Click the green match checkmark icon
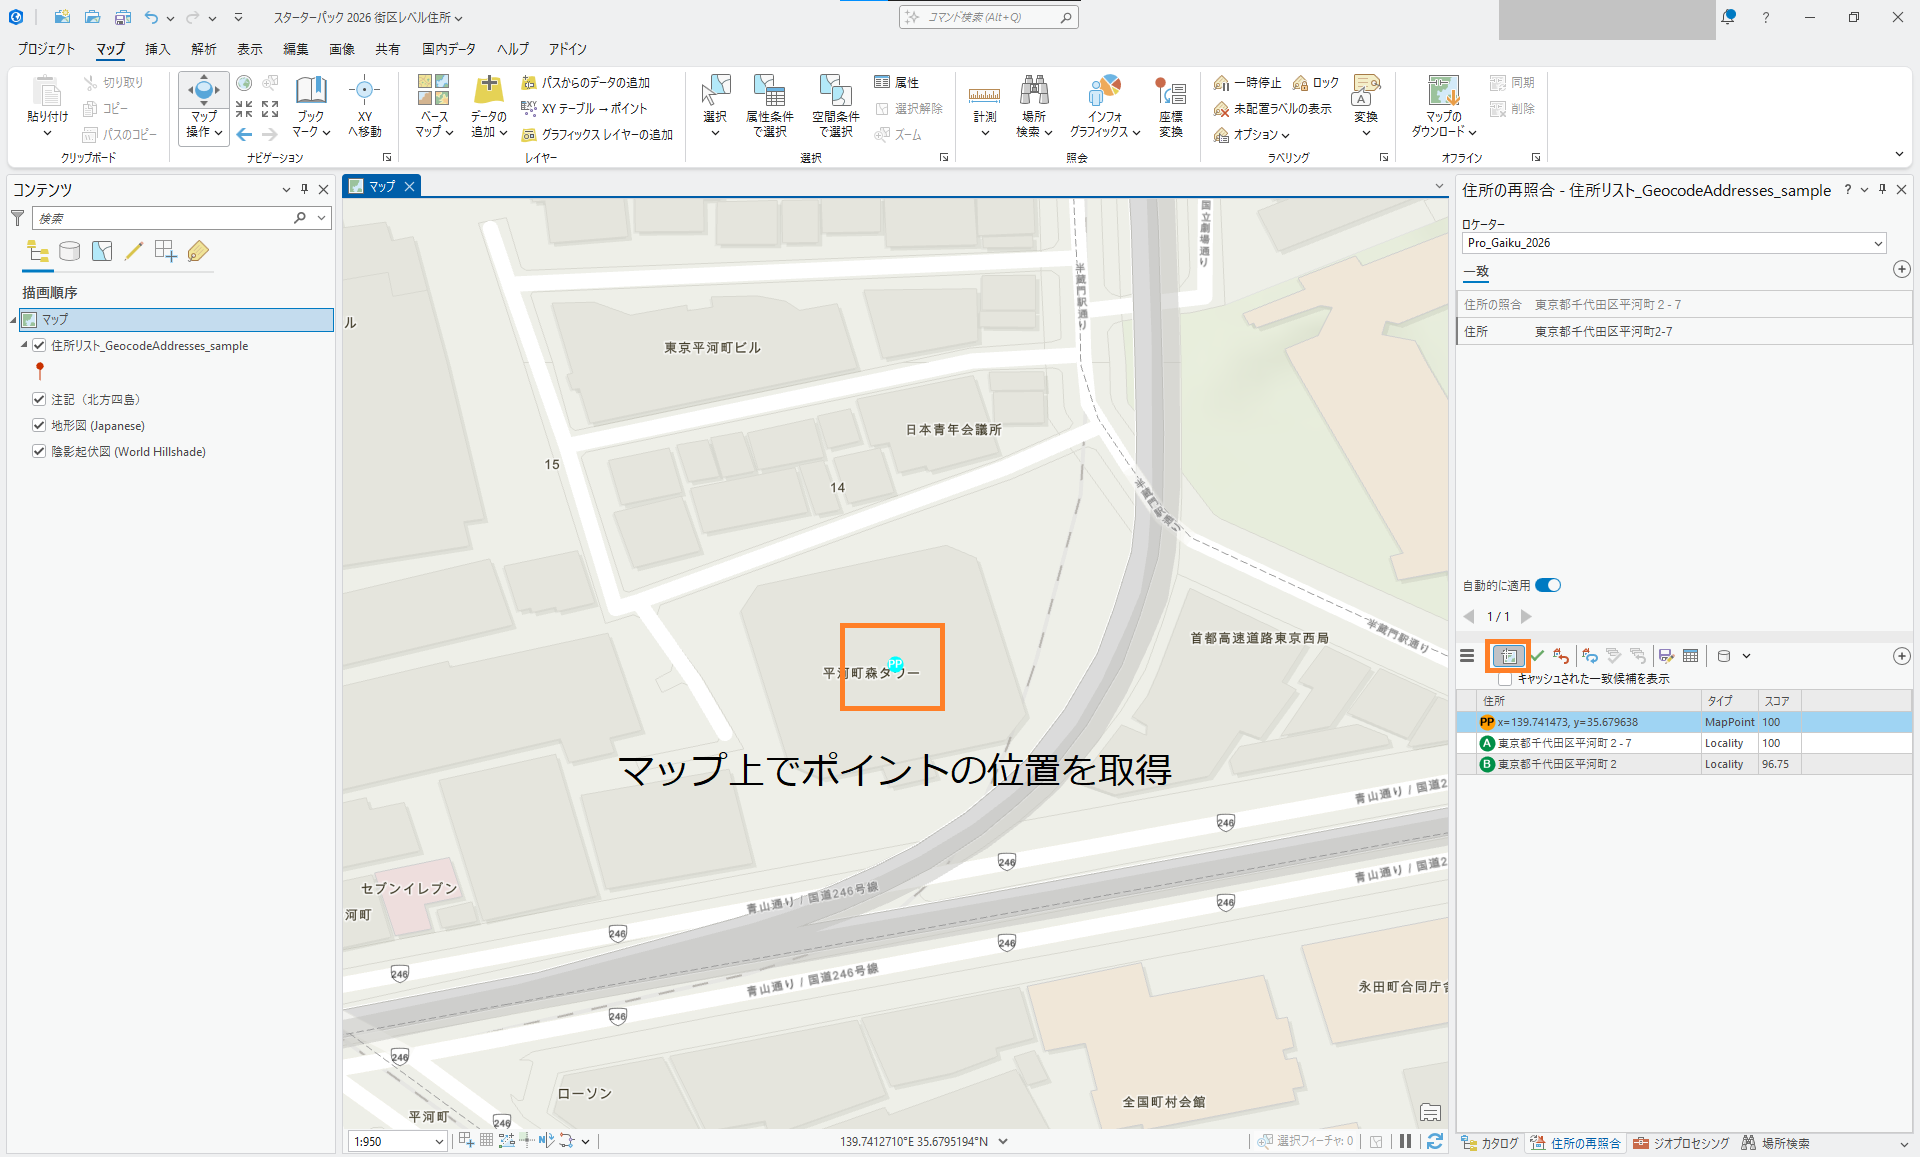 click(x=1537, y=656)
